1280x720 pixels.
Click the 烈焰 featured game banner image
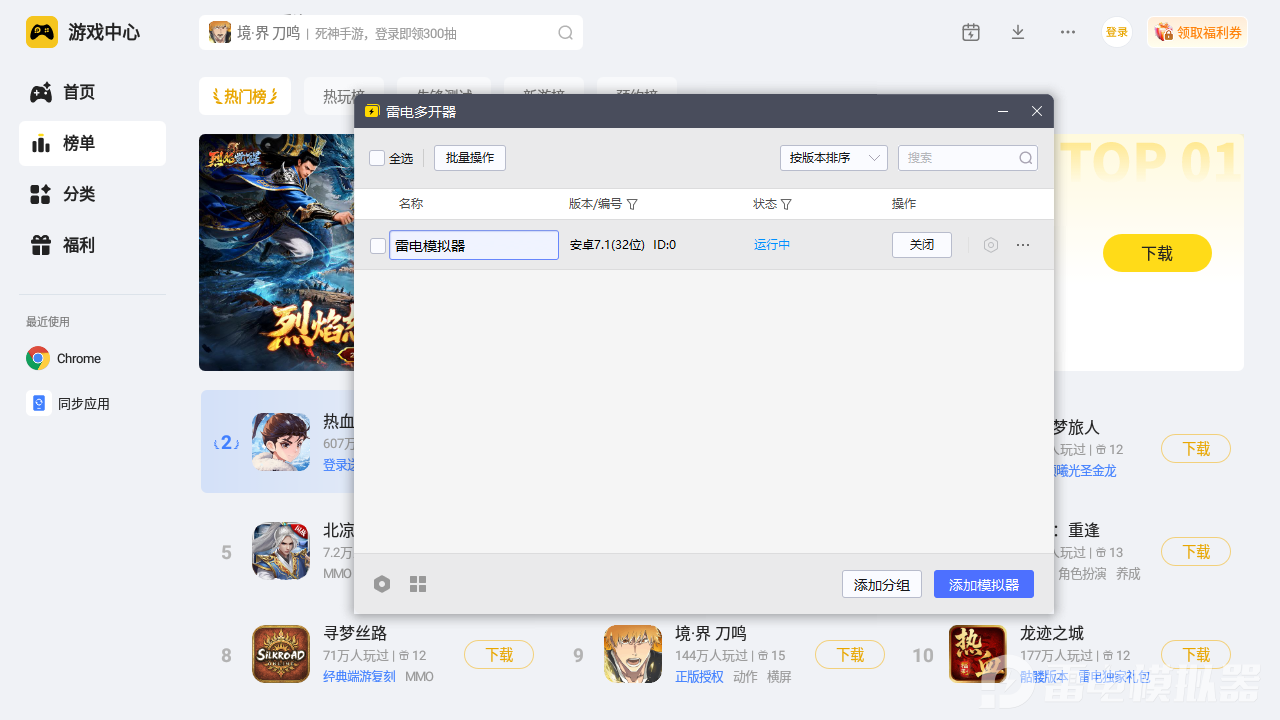point(277,252)
